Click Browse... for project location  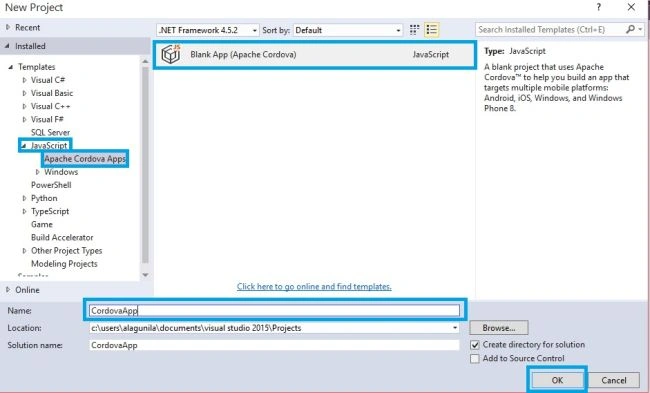click(x=499, y=328)
